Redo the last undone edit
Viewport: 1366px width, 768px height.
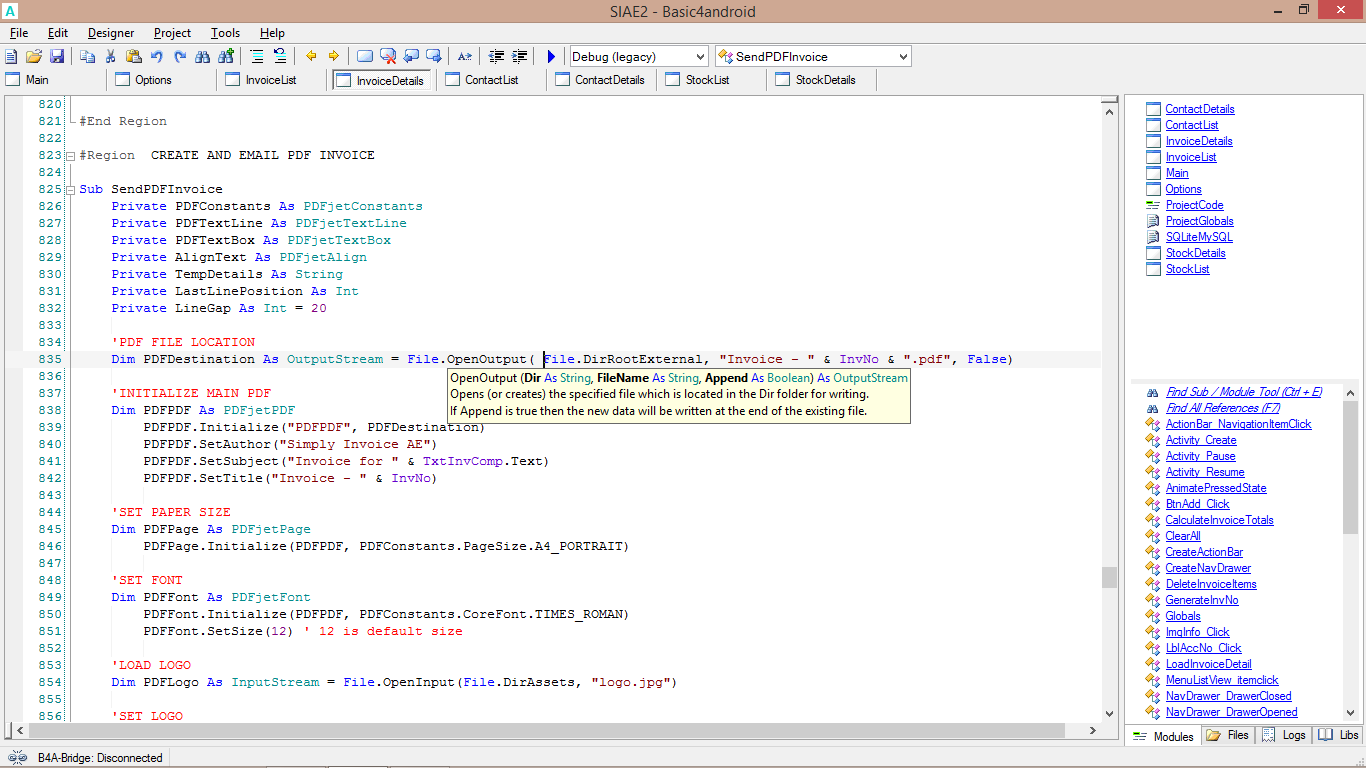tap(180, 56)
